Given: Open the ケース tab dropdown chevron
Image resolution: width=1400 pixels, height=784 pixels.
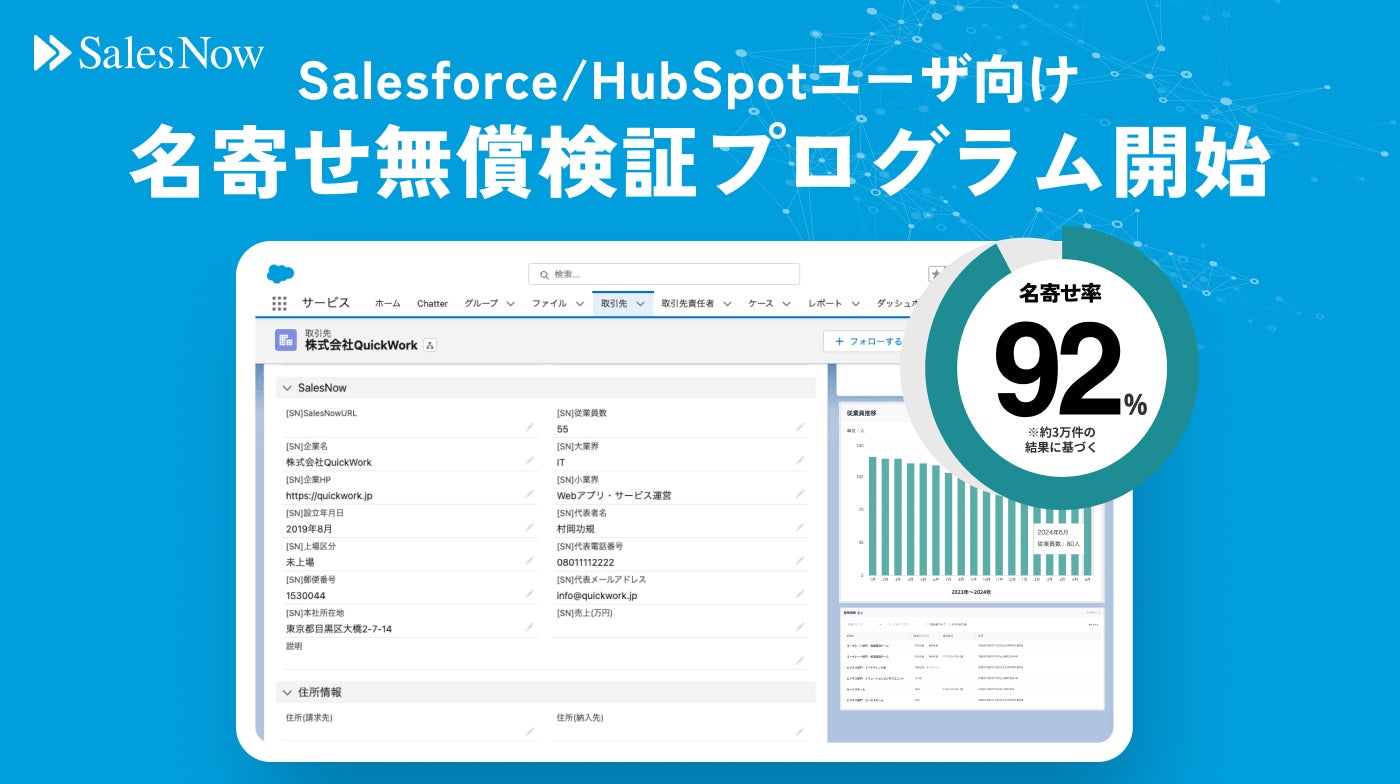Looking at the screenshot, I should coord(786,304).
